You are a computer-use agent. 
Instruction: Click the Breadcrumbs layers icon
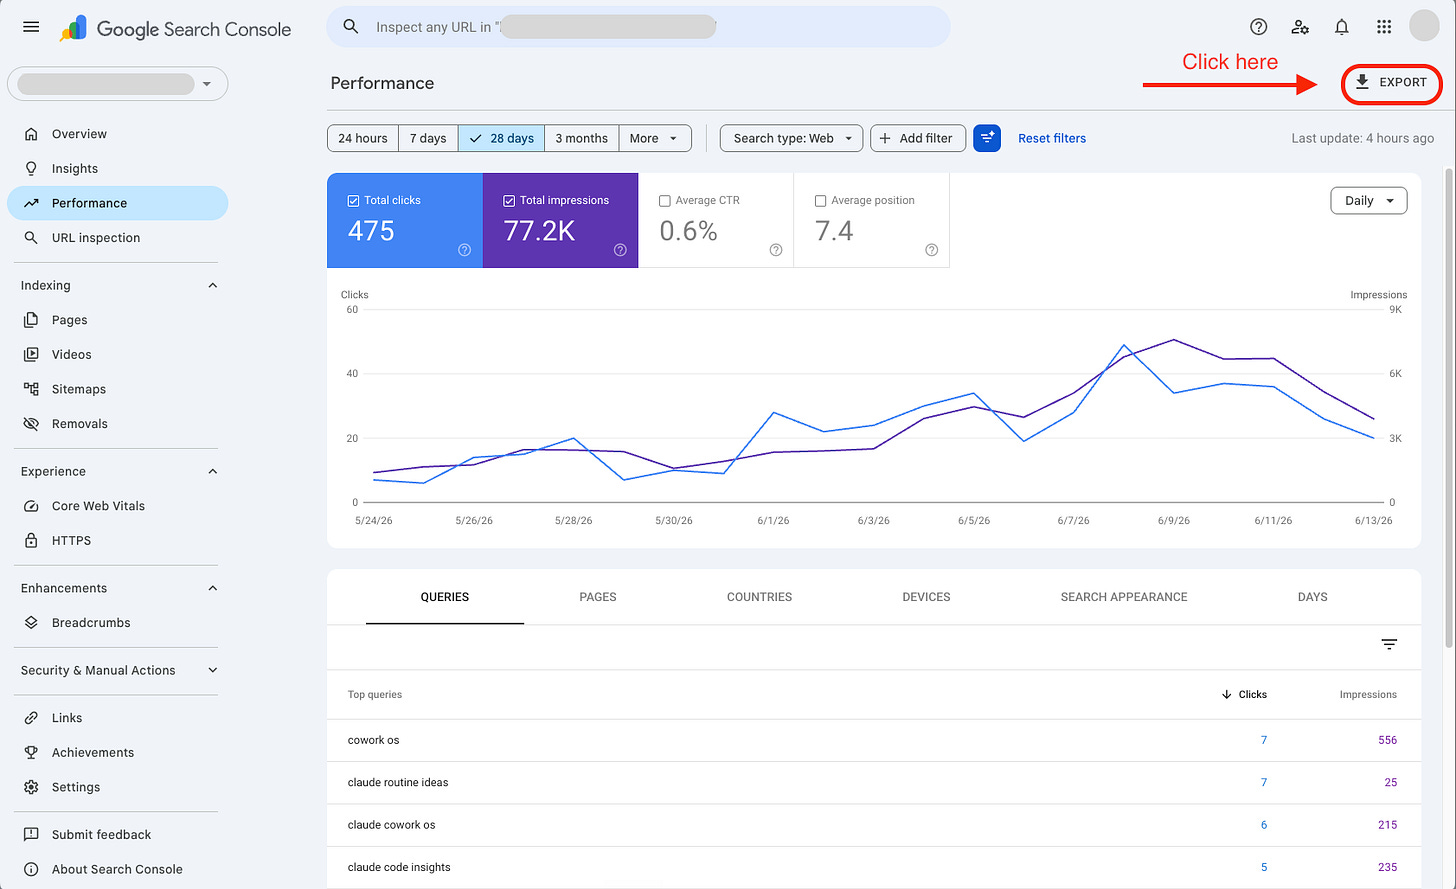point(31,623)
